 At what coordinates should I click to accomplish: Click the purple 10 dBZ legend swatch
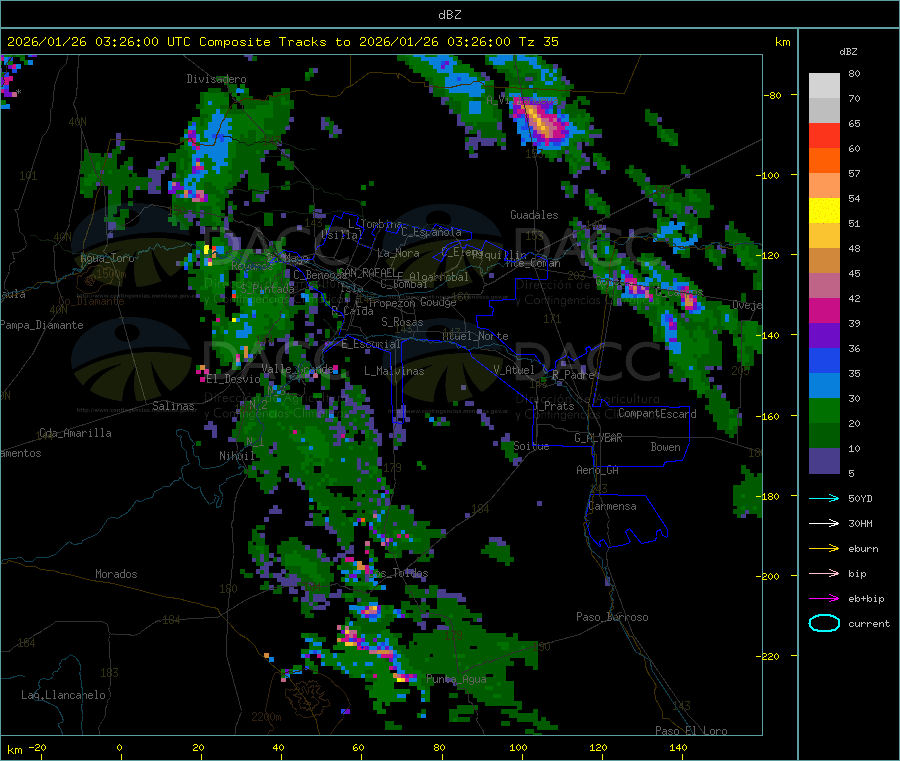pos(824,461)
